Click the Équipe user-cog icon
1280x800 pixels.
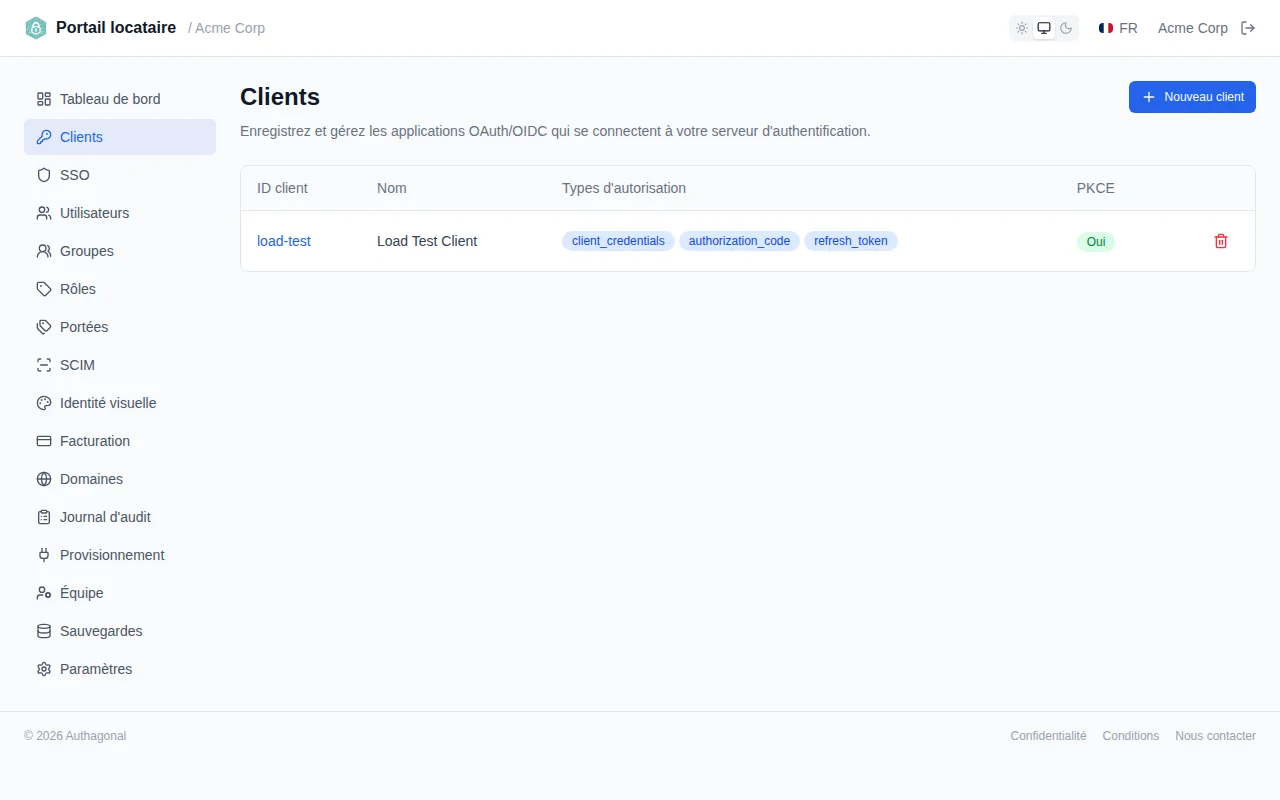(x=44, y=593)
